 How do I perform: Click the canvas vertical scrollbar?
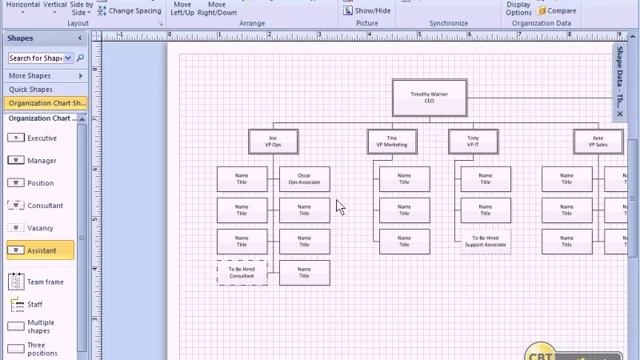point(632,198)
